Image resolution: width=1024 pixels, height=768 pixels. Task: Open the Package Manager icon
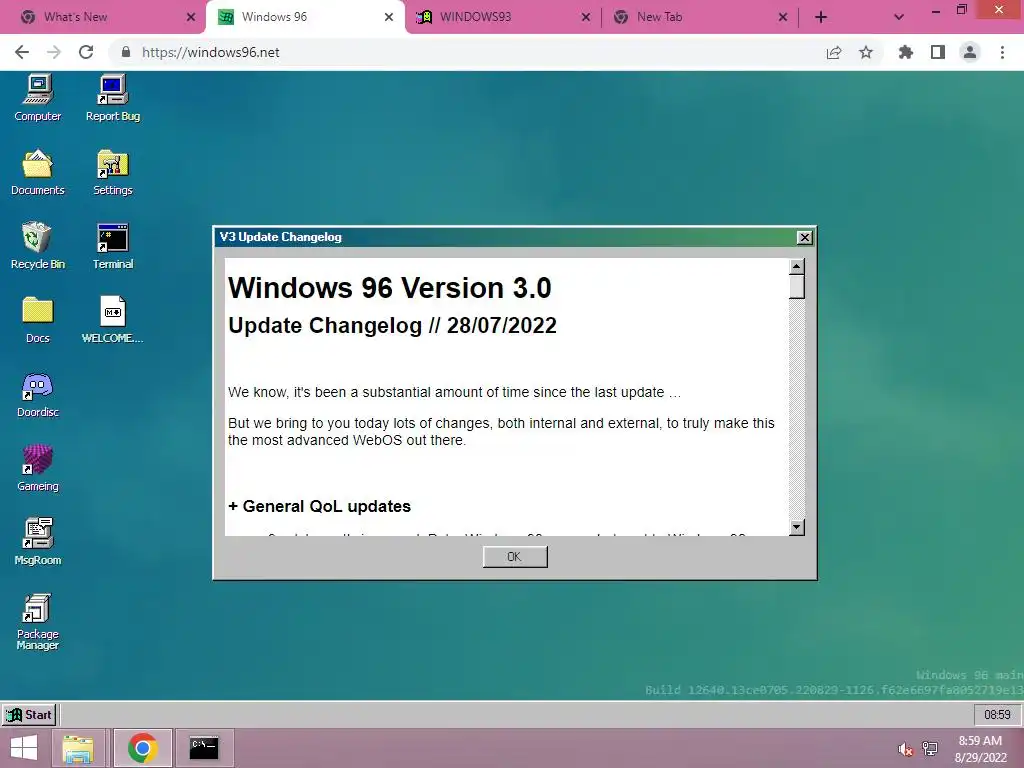[x=37, y=622]
